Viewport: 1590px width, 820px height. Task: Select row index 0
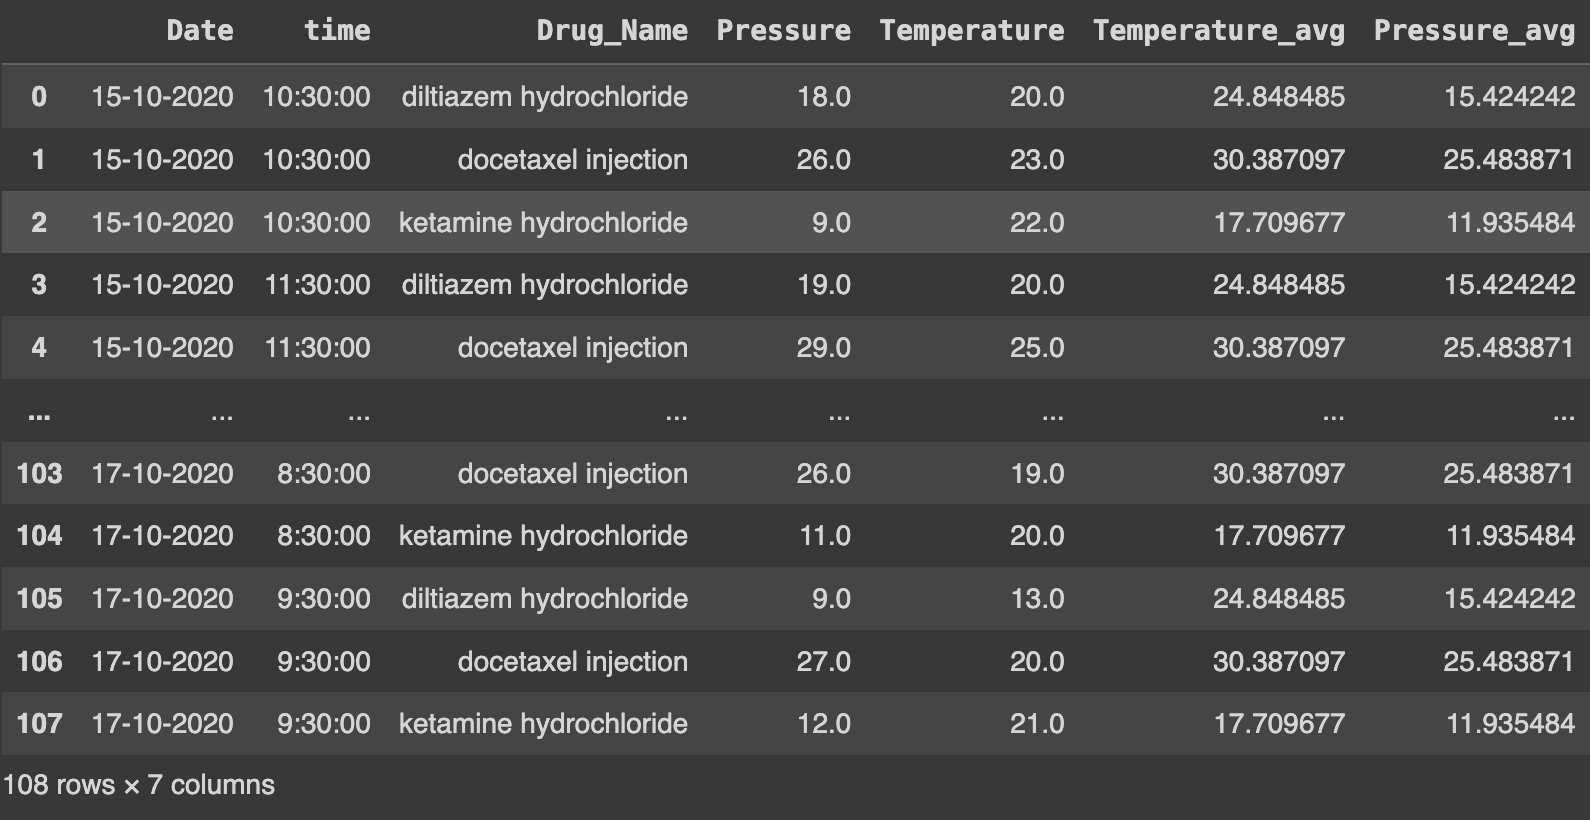pyautogui.click(x=39, y=97)
